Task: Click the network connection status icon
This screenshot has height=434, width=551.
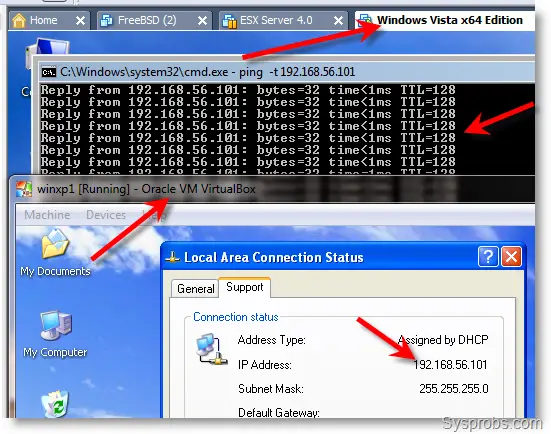Action: point(212,349)
